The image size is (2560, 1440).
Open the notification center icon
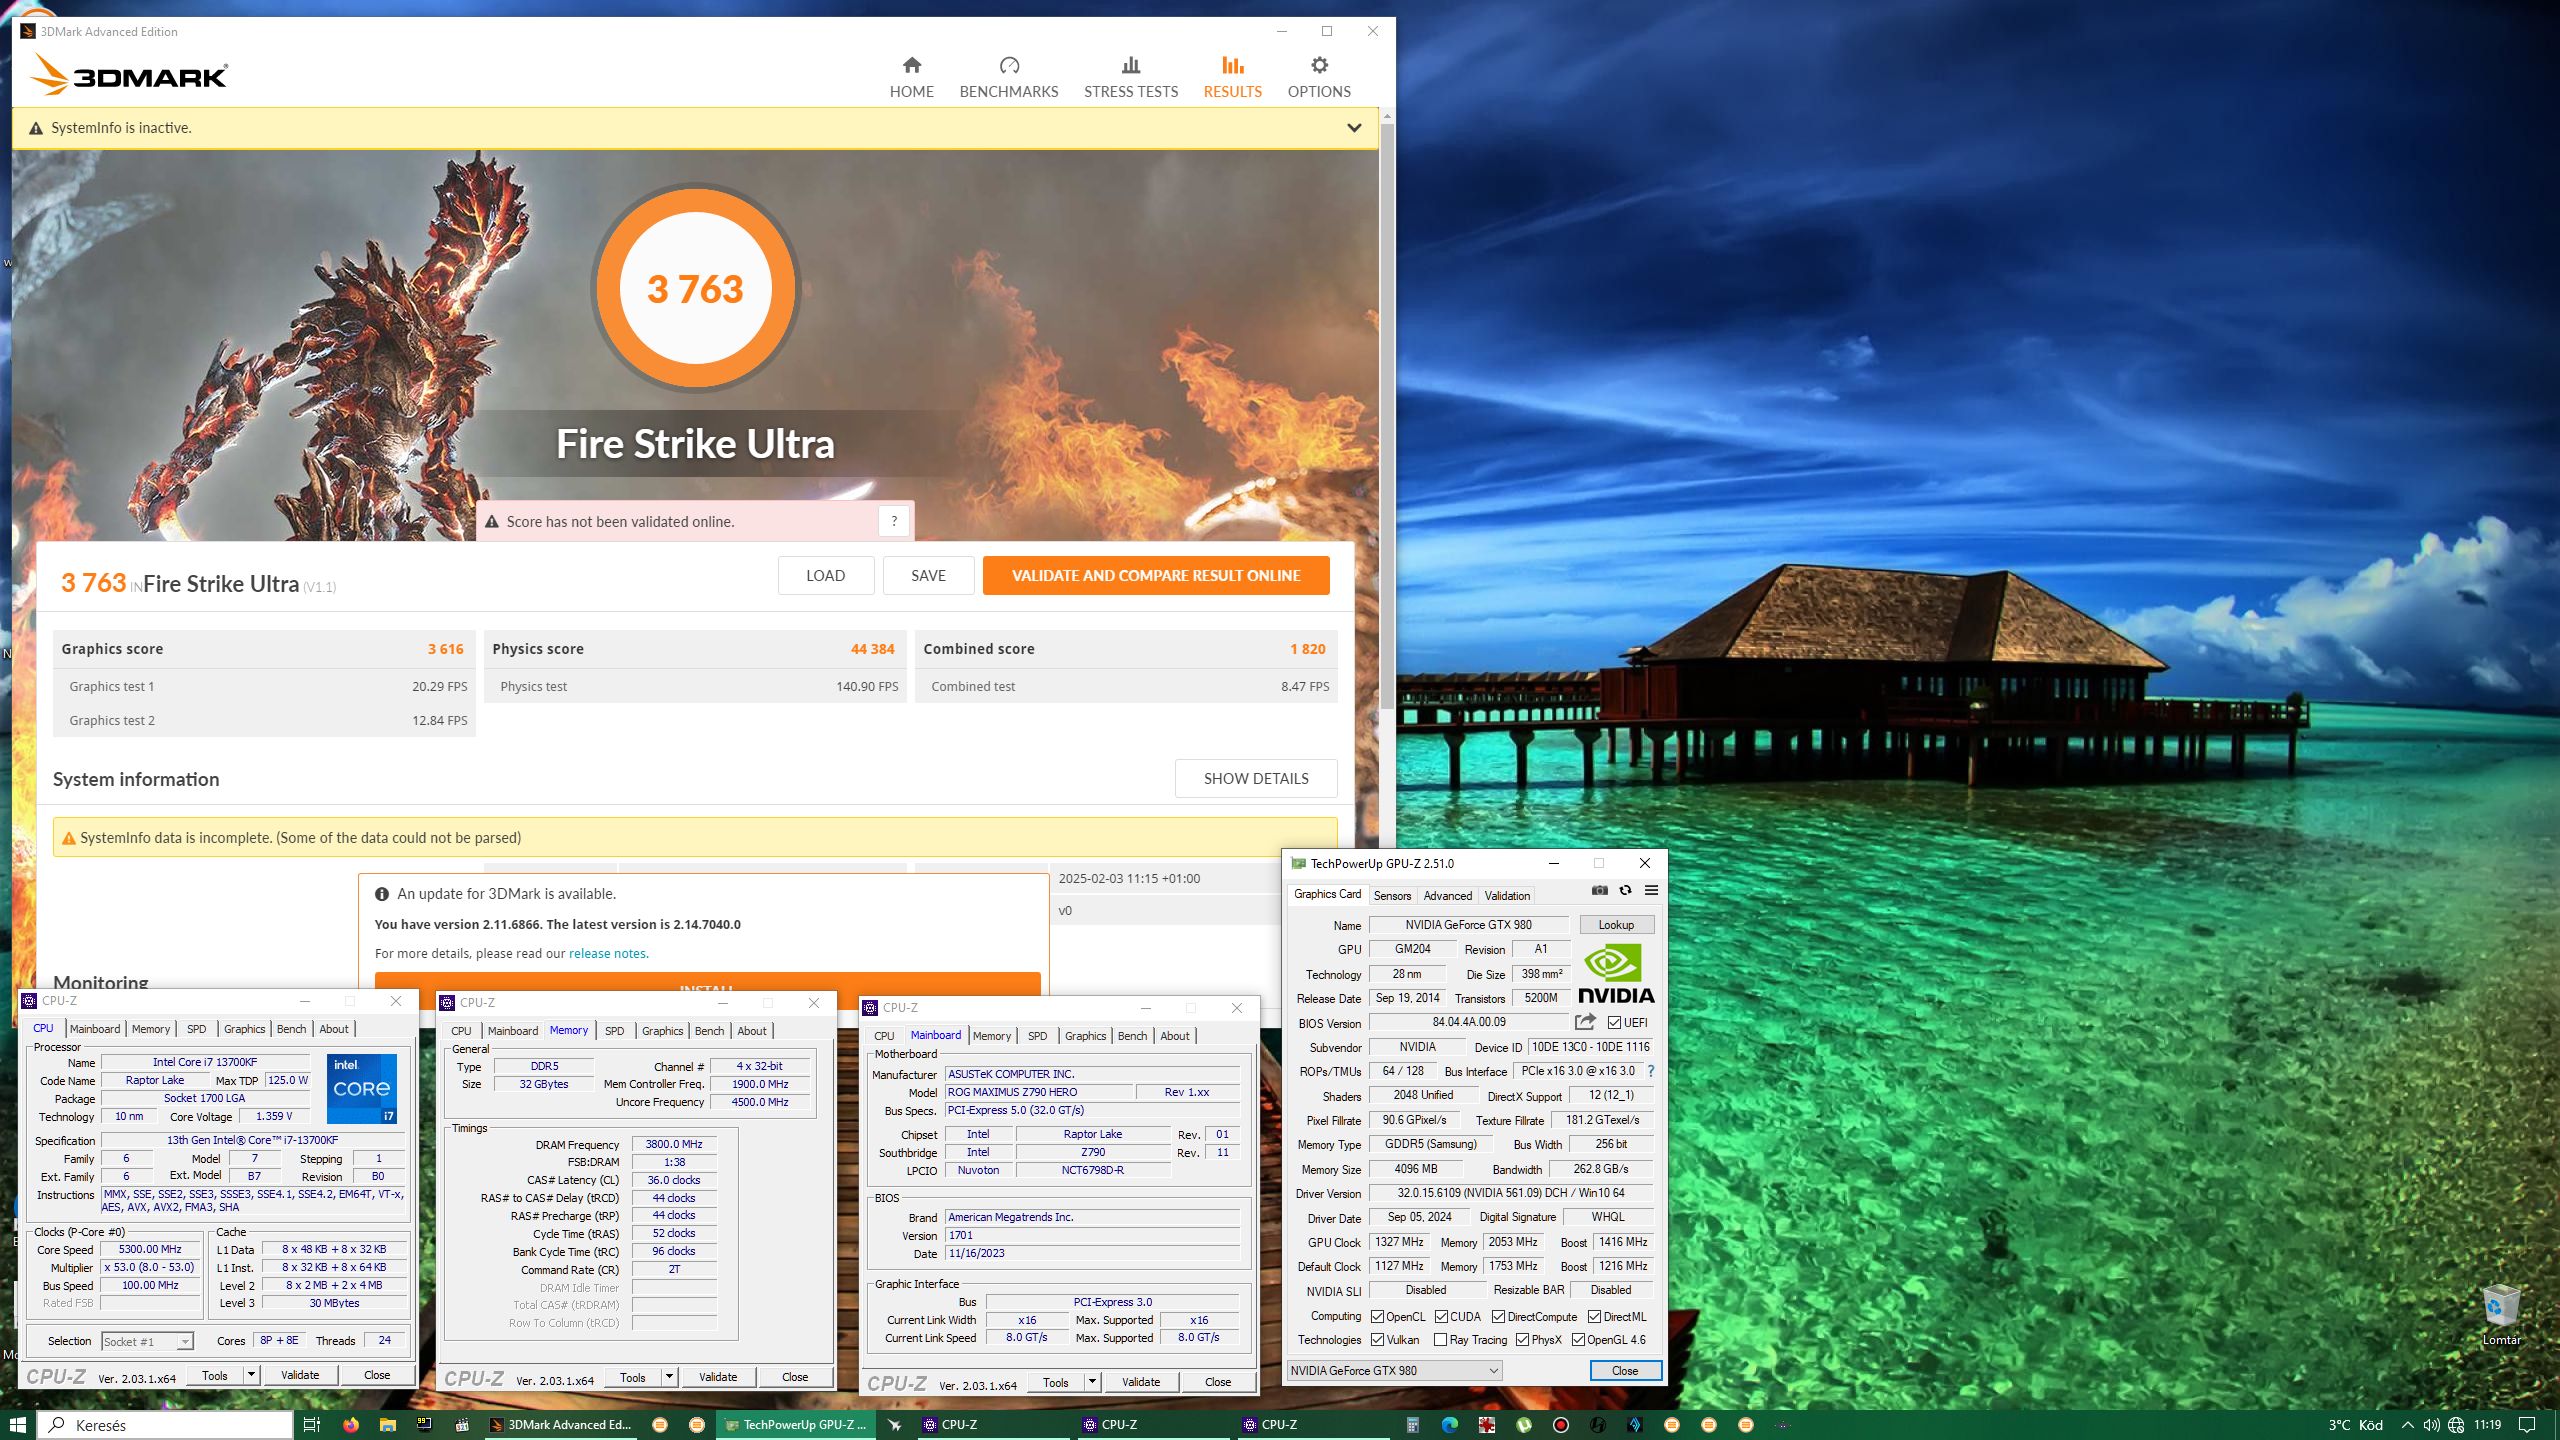coord(2527,1425)
